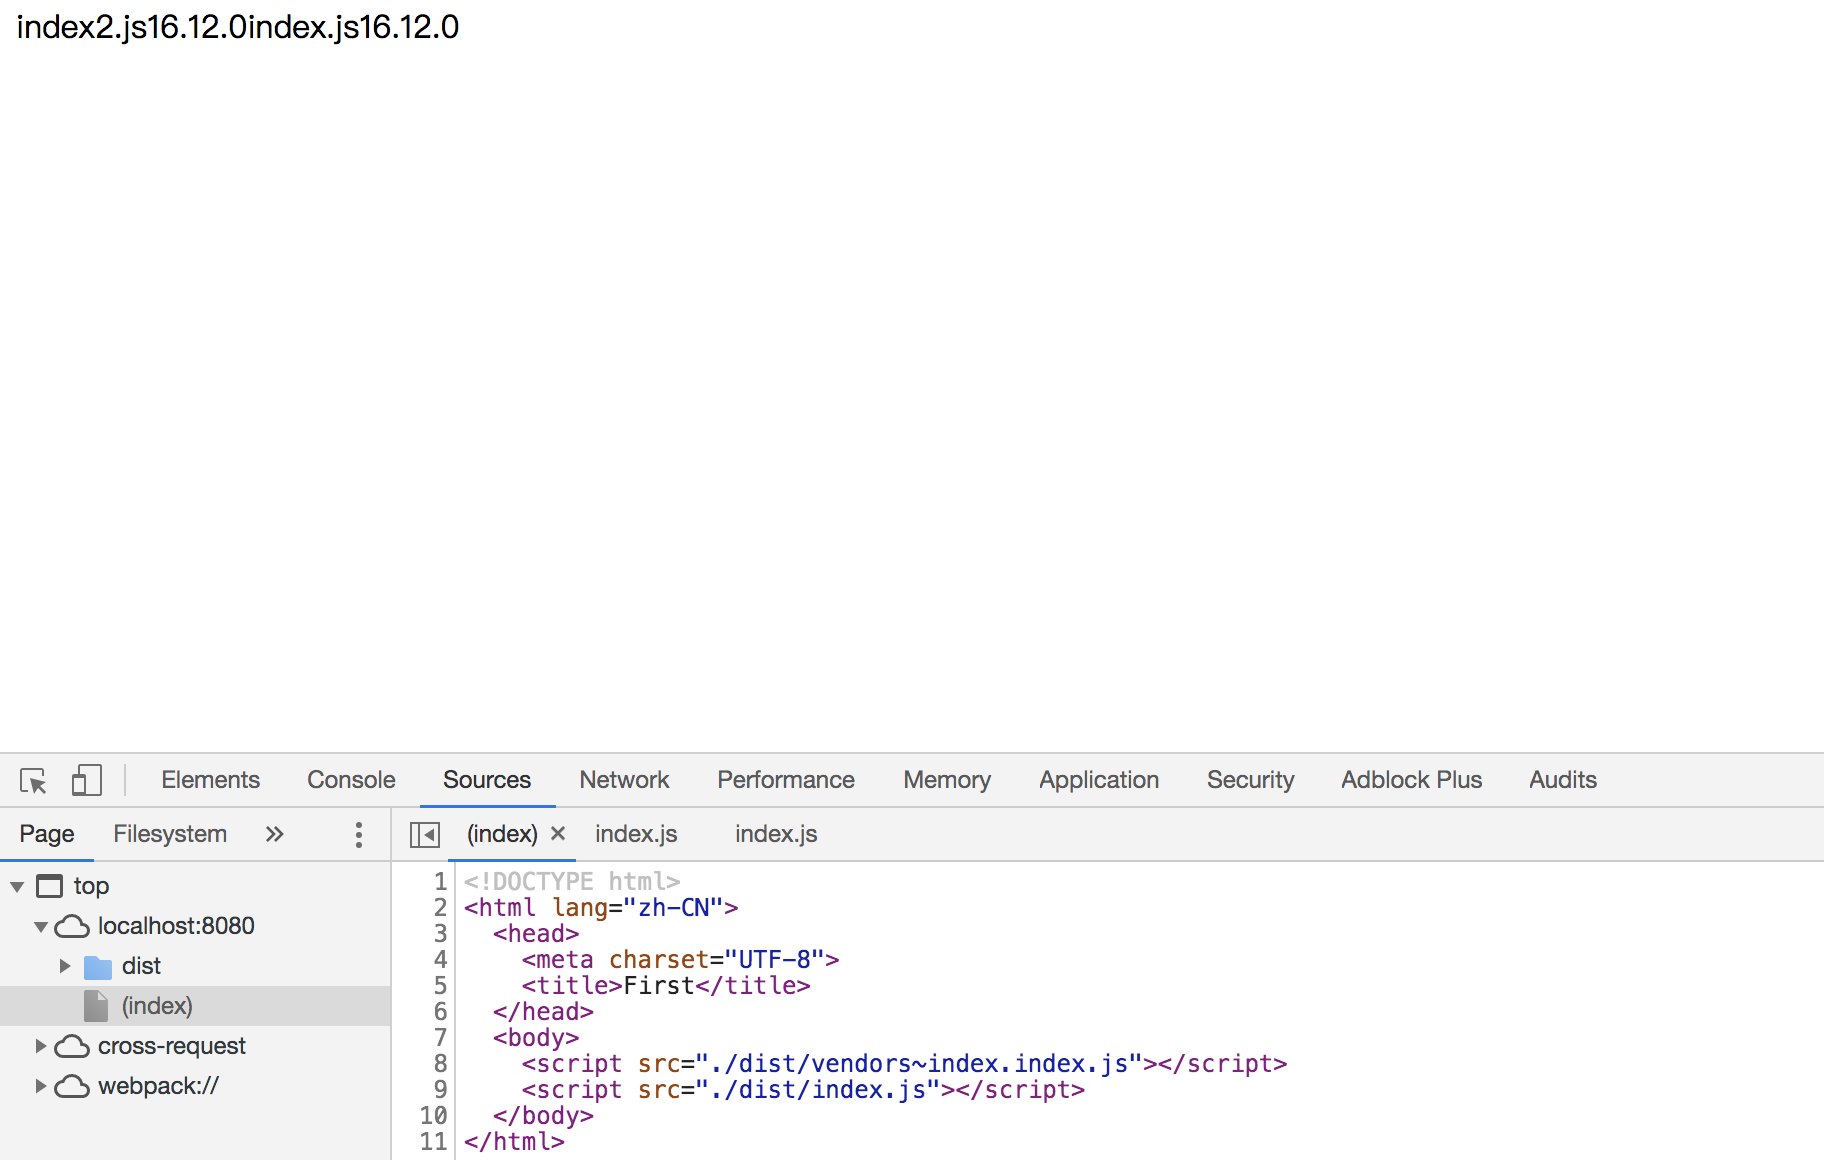The width and height of the screenshot is (1824, 1160).
Task: Collapse the localhost:8080 tree node
Action: click(x=41, y=927)
